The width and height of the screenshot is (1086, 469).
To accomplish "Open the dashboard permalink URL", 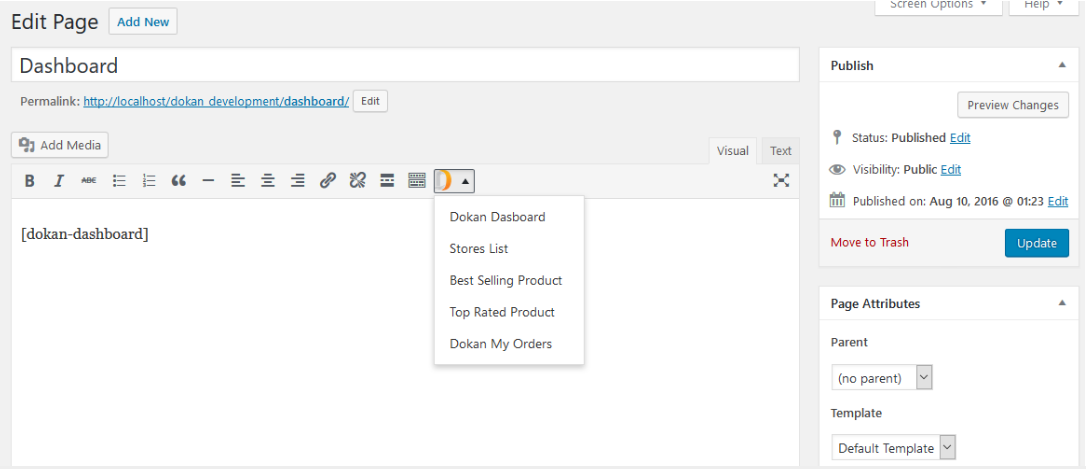I will point(216,101).
